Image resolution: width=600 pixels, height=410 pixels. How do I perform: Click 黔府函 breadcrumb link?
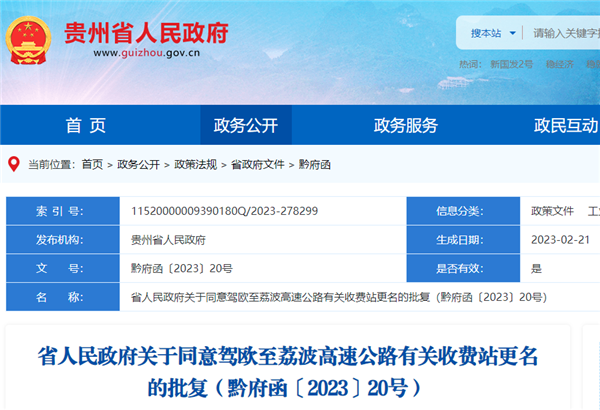pyautogui.click(x=316, y=164)
